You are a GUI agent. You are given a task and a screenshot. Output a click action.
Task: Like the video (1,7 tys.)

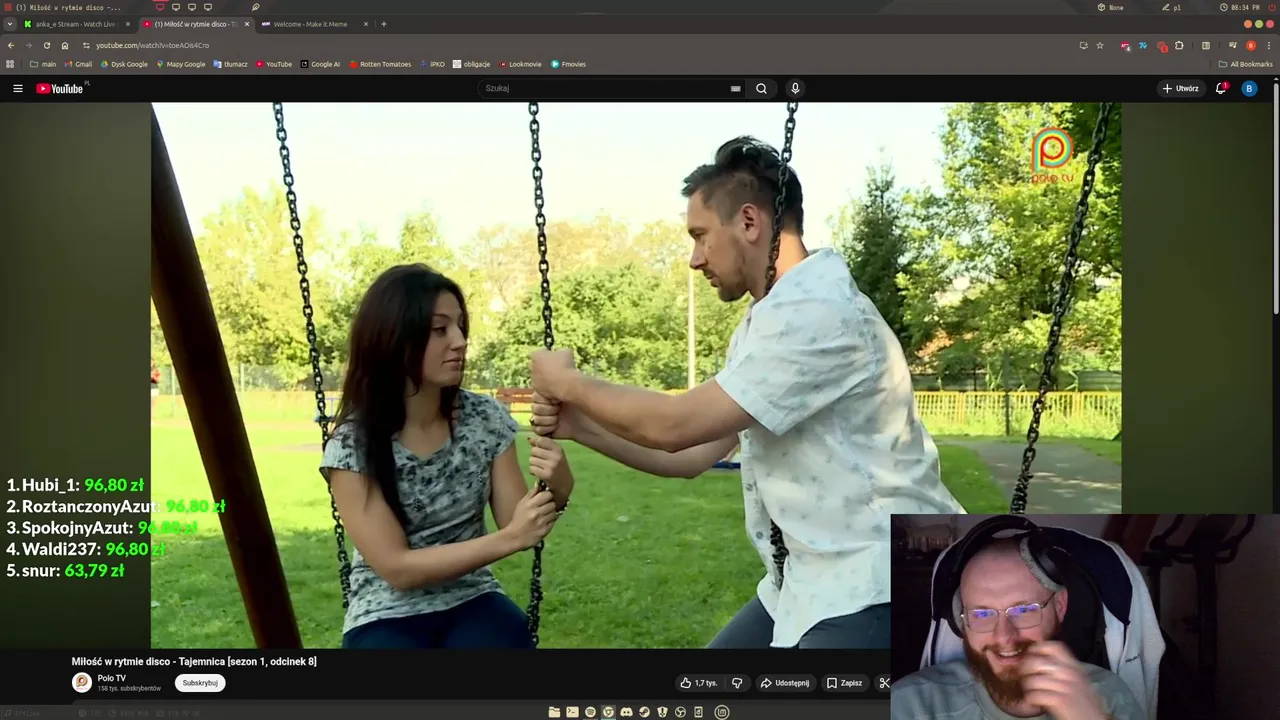(x=699, y=683)
